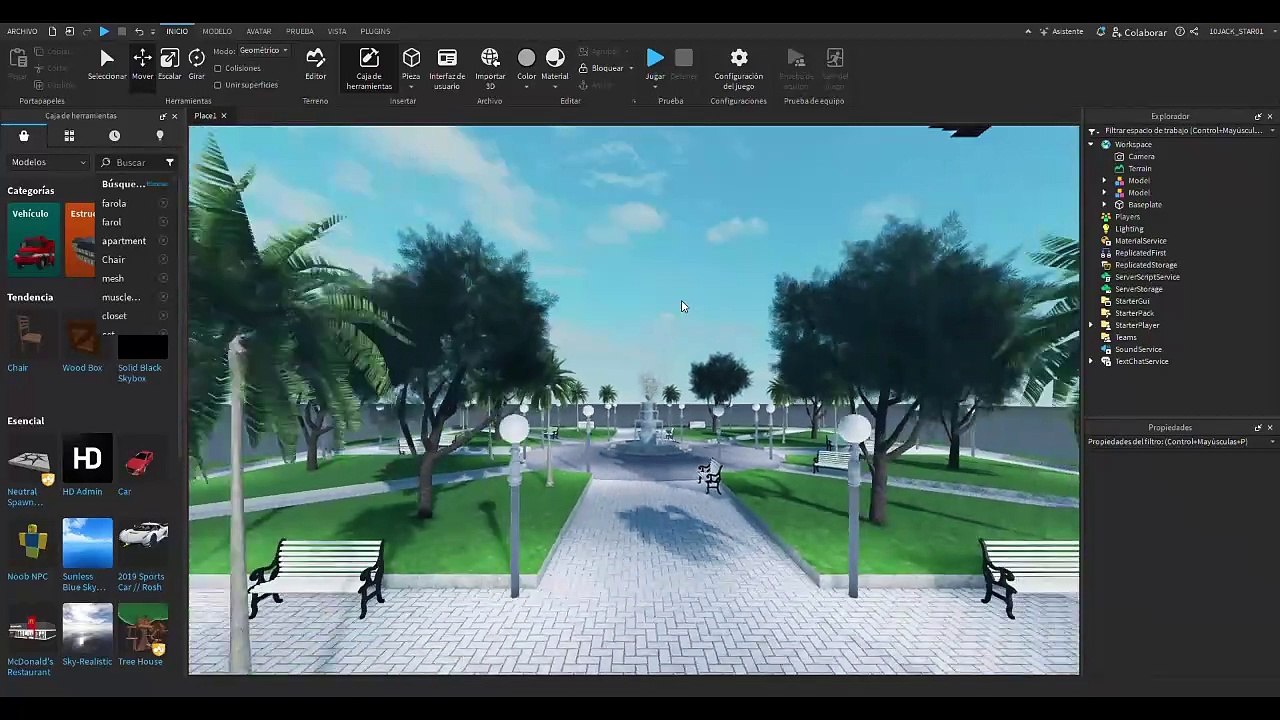Open toolbox search filter funnel
This screenshot has height=720, width=1280.
click(x=170, y=162)
